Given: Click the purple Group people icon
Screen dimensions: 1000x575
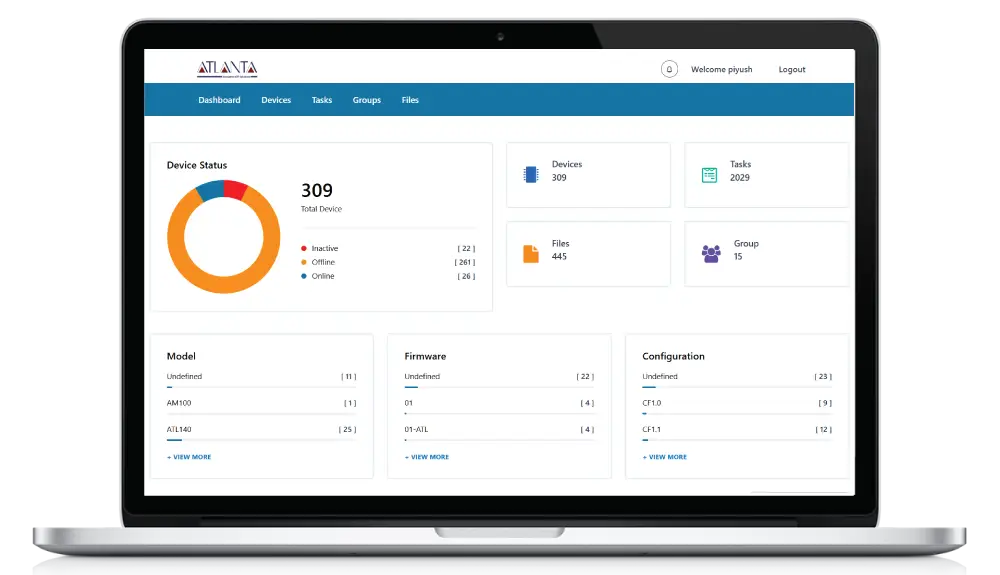Looking at the screenshot, I should click(x=711, y=254).
